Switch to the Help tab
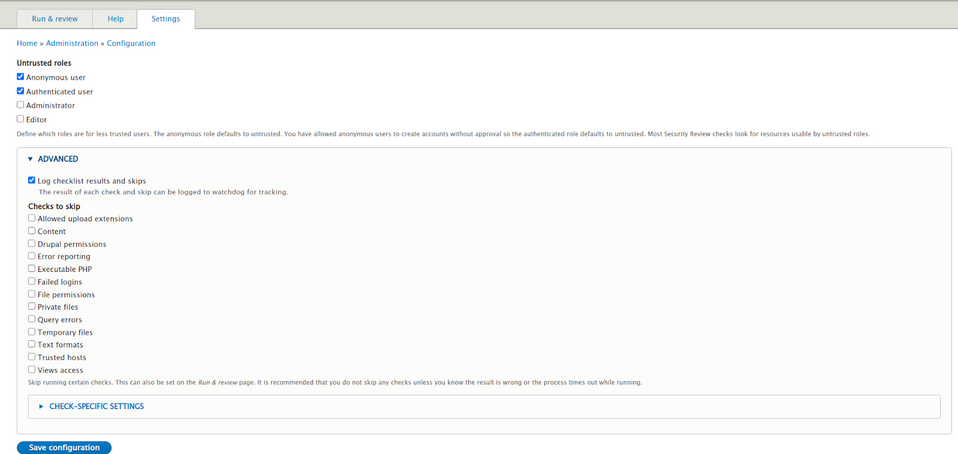 [115, 19]
